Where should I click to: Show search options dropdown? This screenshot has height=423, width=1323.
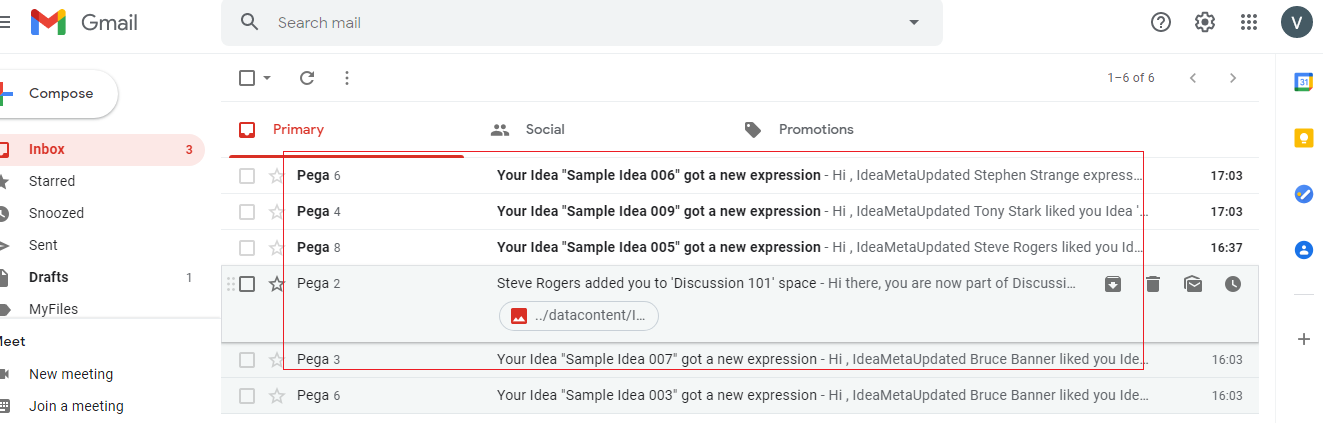[x=913, y=22]
